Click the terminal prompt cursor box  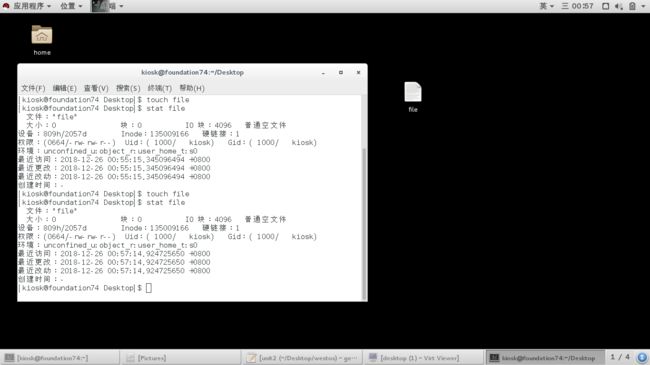pos(149,288)
